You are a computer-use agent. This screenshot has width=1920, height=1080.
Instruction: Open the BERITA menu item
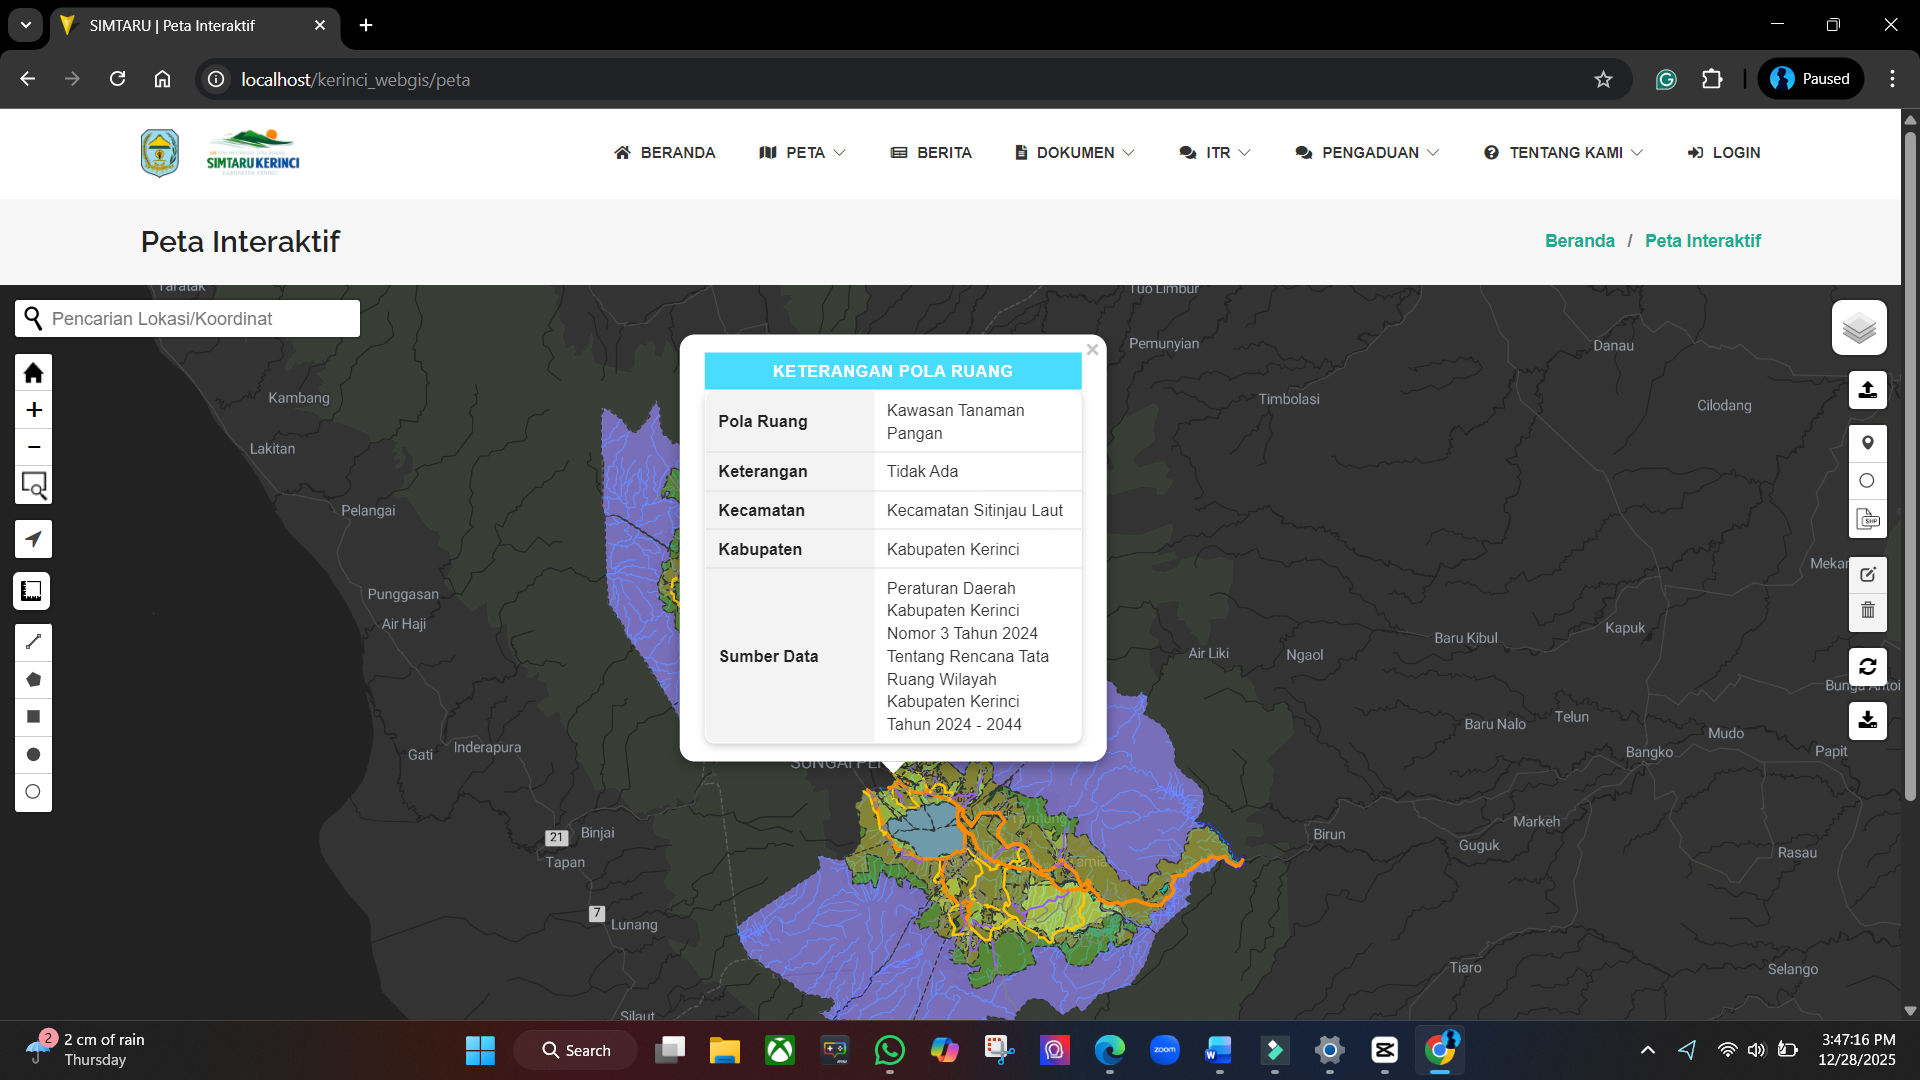pos(931,153)
